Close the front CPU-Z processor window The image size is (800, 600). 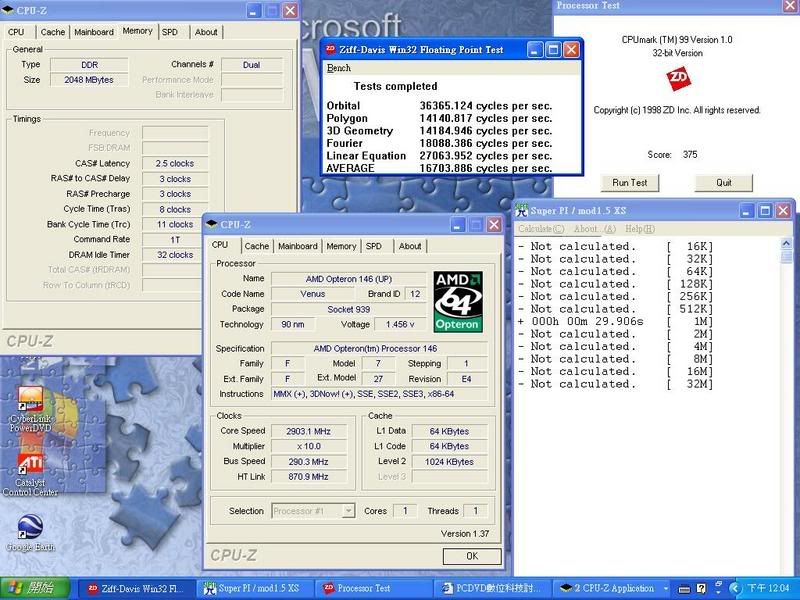pyautogui.click(x=494, y=224)
